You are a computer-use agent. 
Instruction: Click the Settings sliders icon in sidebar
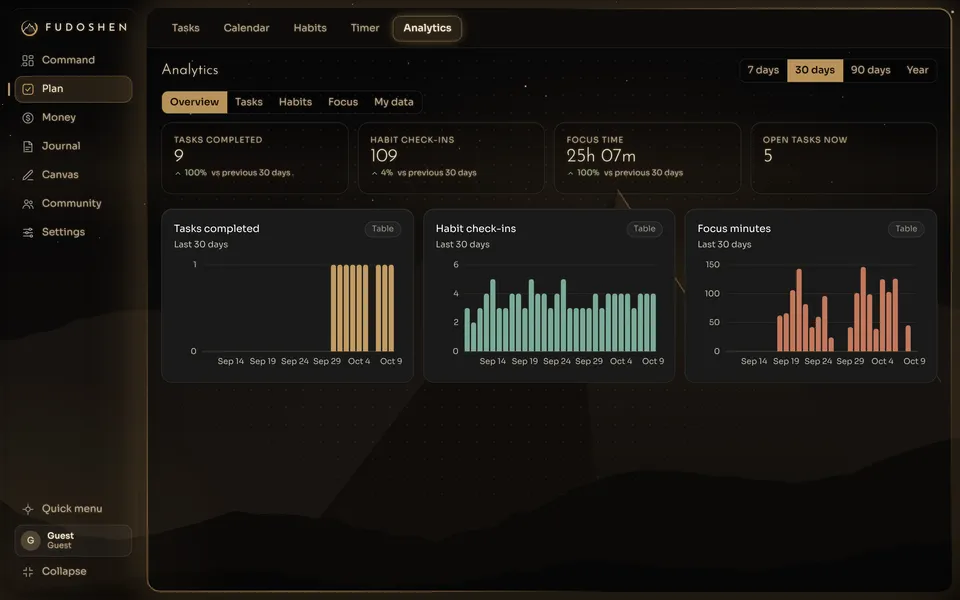click(28, 233)
